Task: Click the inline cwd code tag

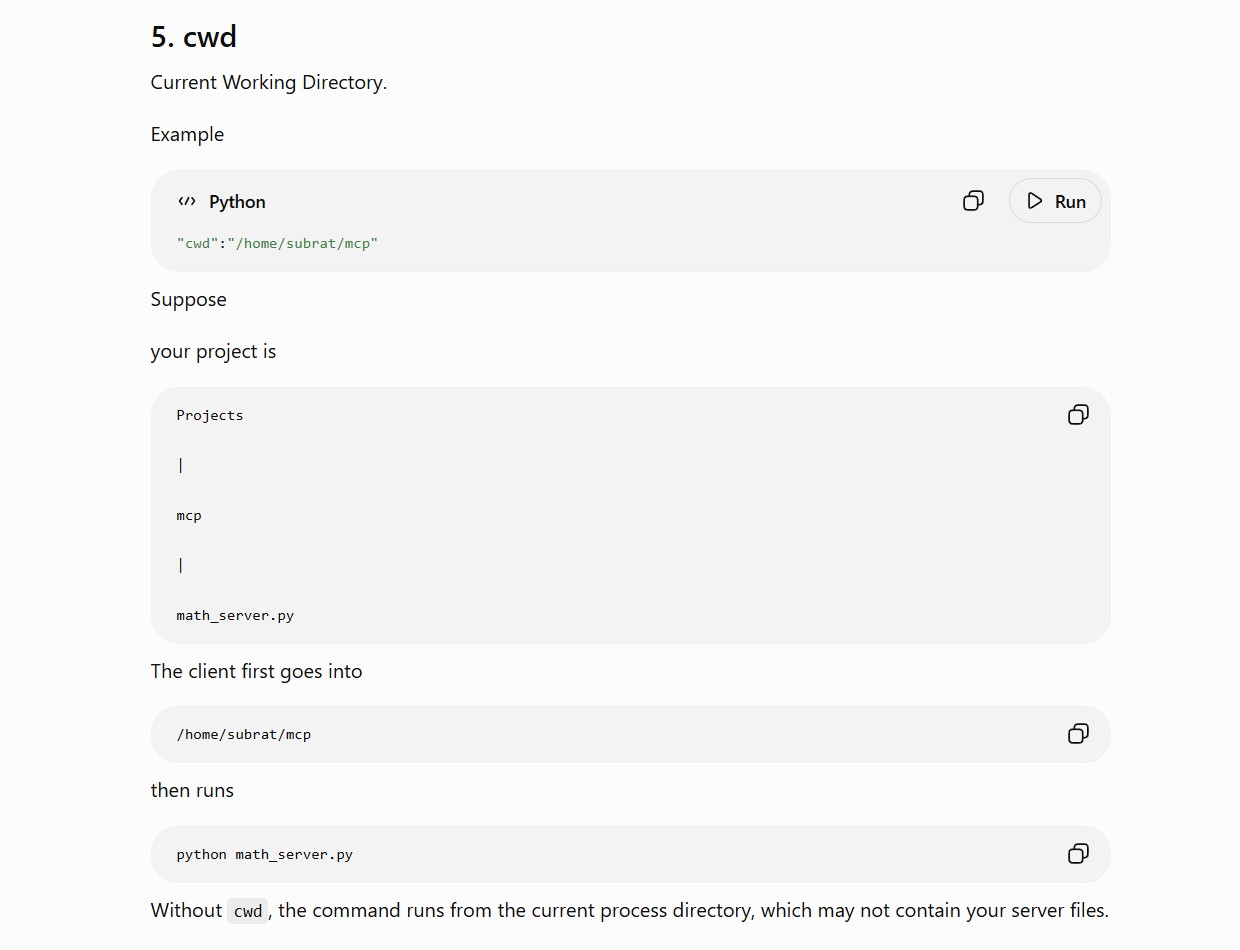Action: [248, 911]
